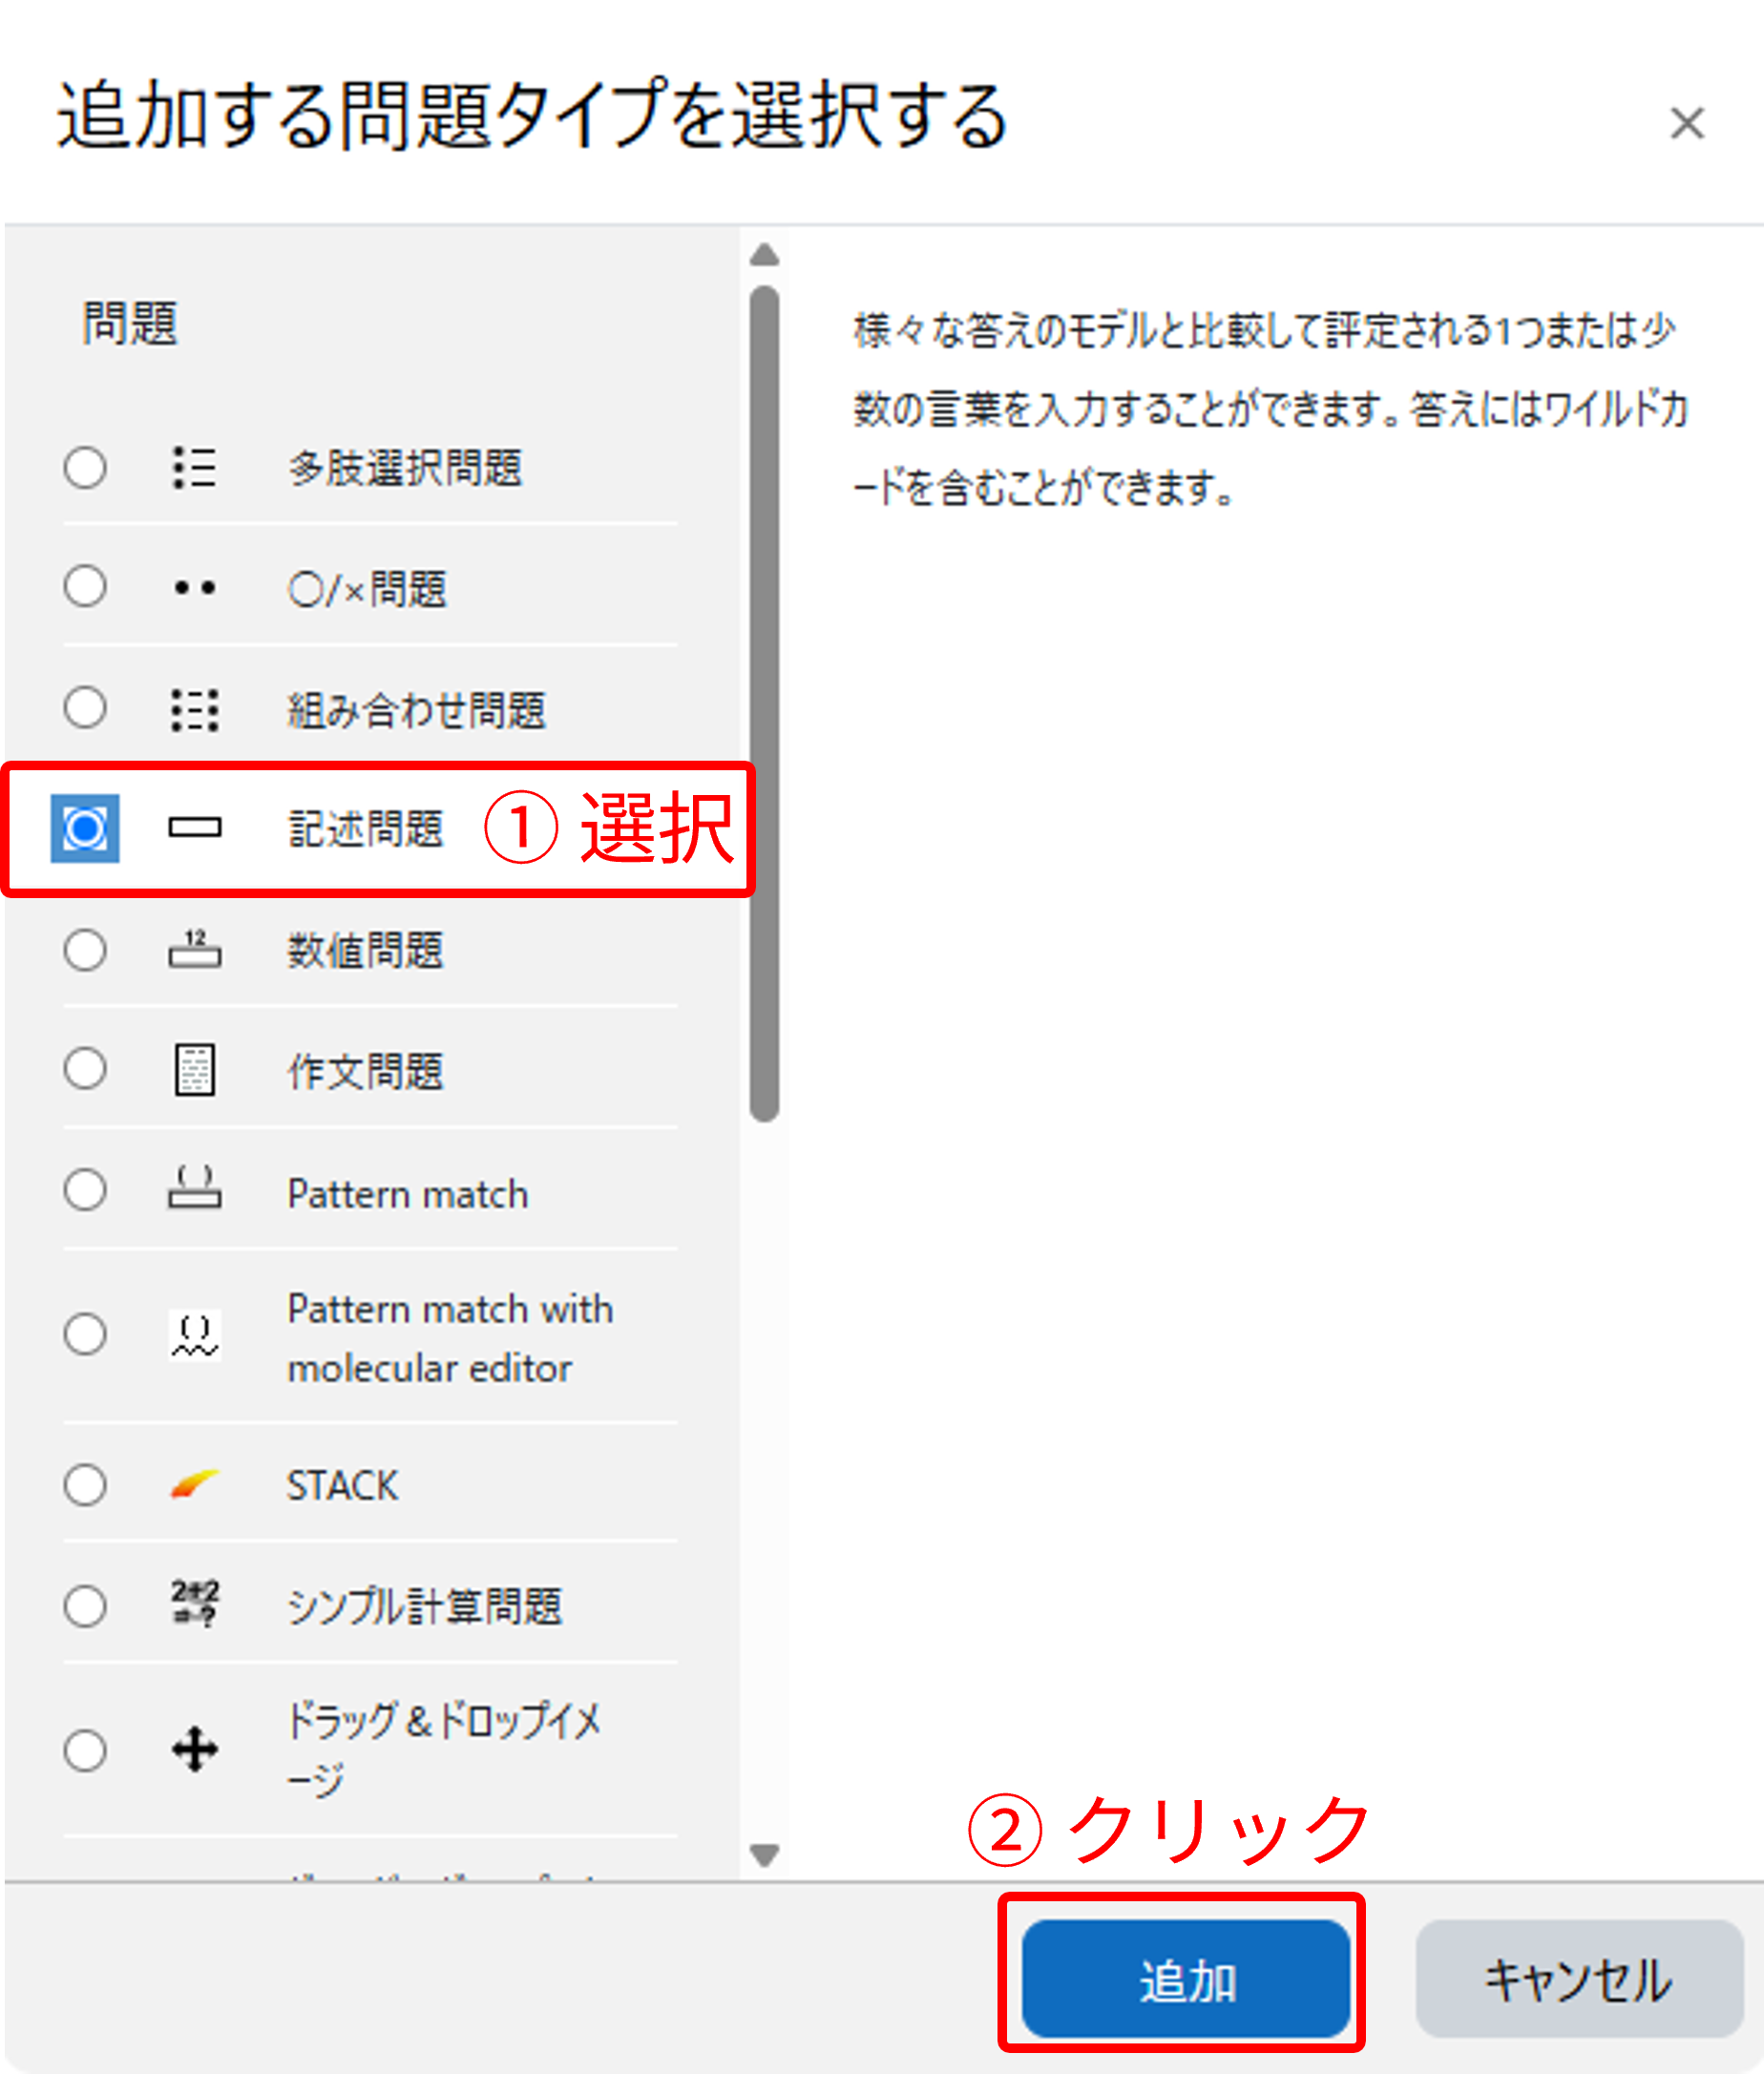Click the 作文問題 label
The width and height of the screenshot is (1764, 2074).
[x=366, y=1071]
